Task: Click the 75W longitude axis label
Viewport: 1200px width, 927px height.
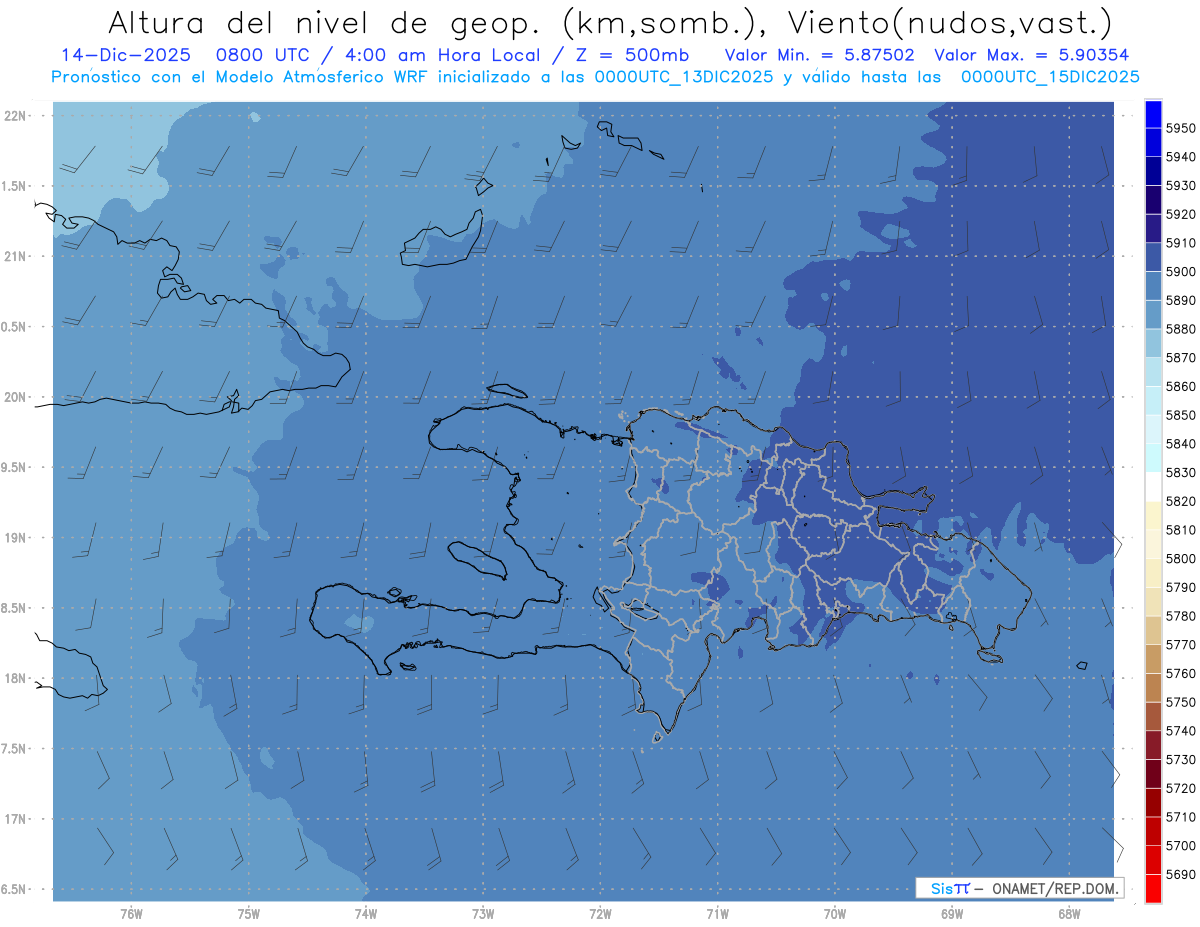Action: point(248,914)
